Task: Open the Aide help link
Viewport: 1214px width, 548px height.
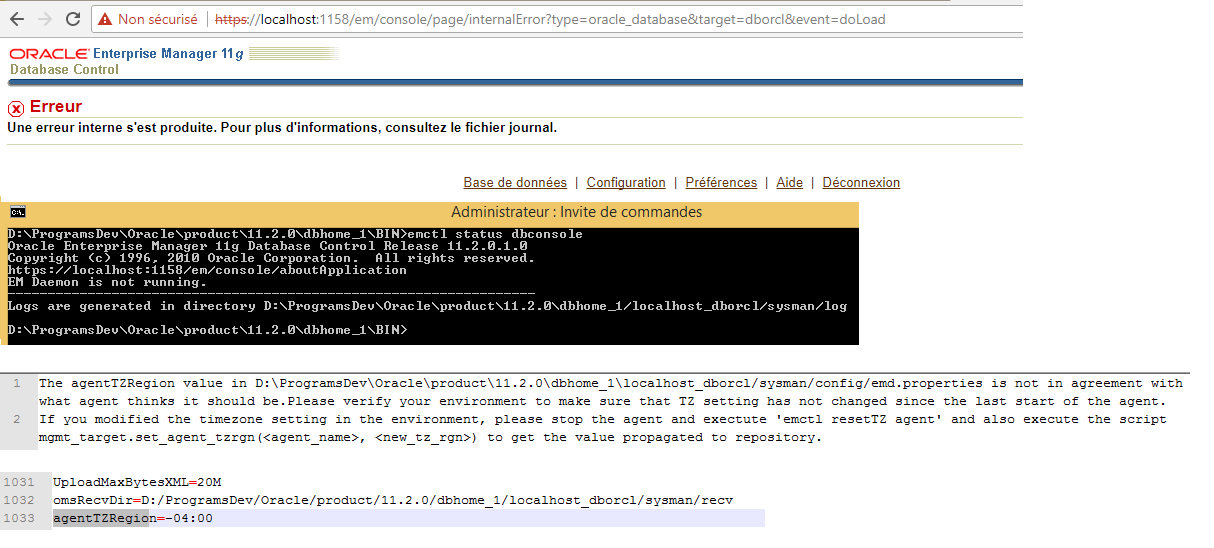Action: pos(790,183)
